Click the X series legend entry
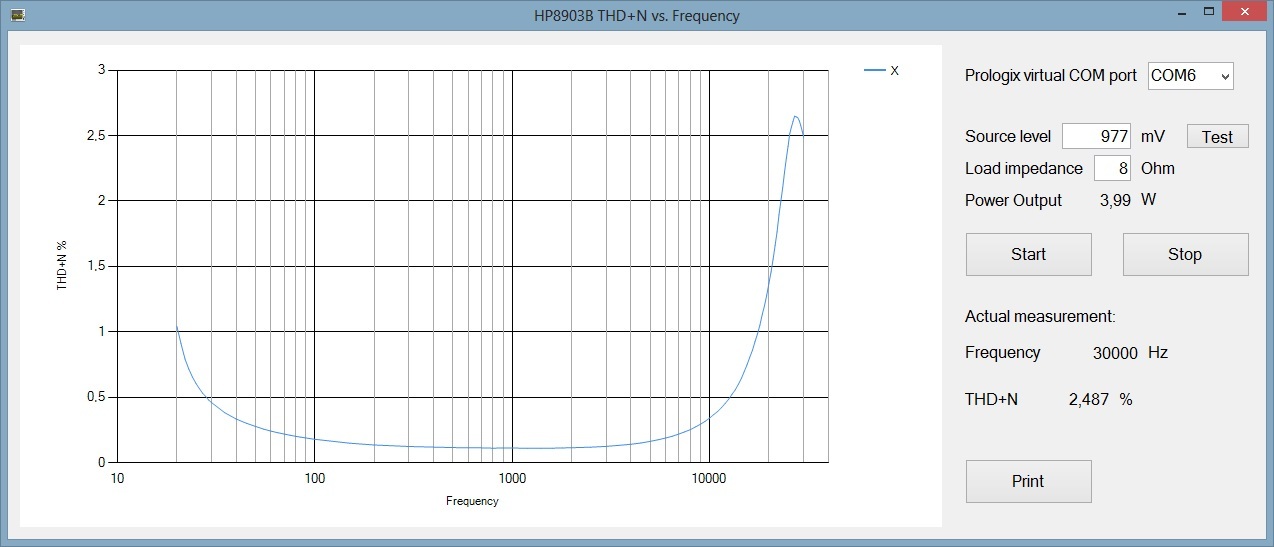Viewport: 1274px width, 547px height. pos(881,70)
